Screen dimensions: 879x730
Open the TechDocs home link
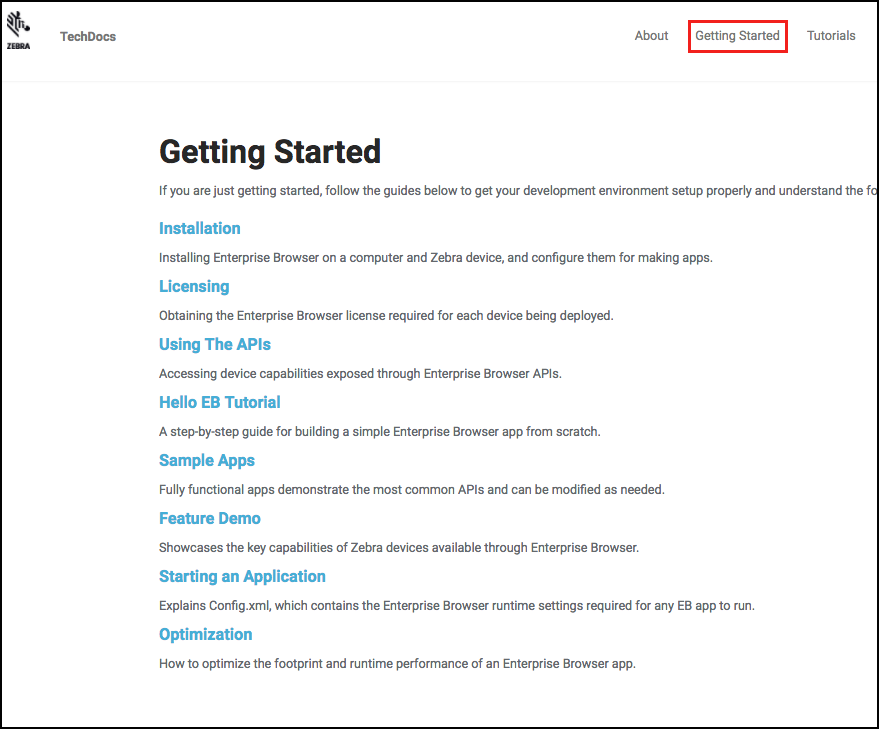88,36
